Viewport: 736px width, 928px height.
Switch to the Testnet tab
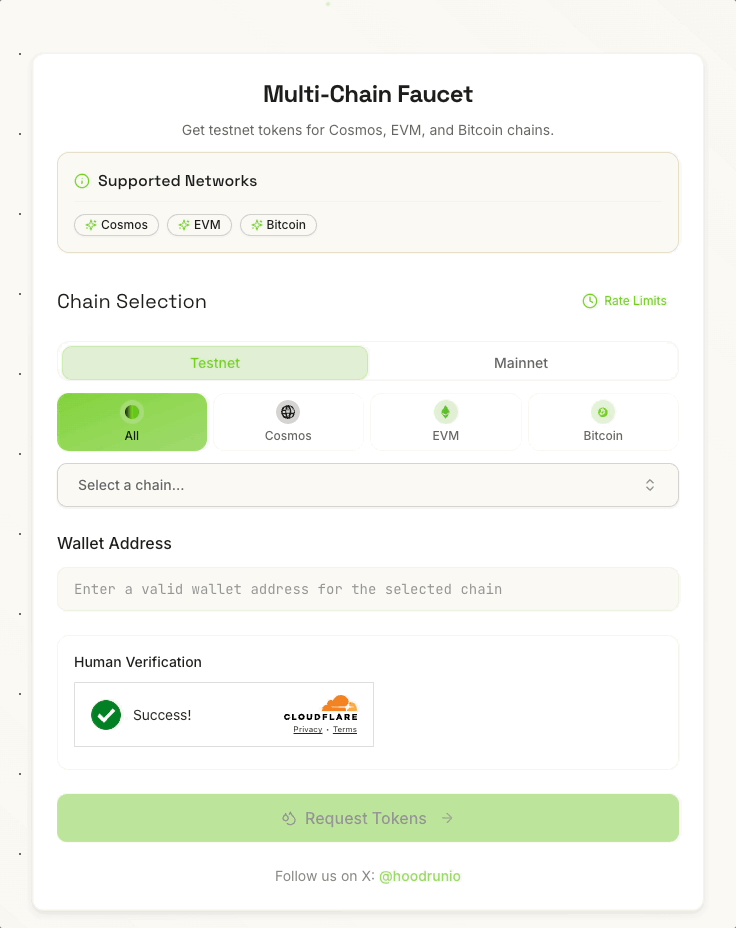[214, 361]
